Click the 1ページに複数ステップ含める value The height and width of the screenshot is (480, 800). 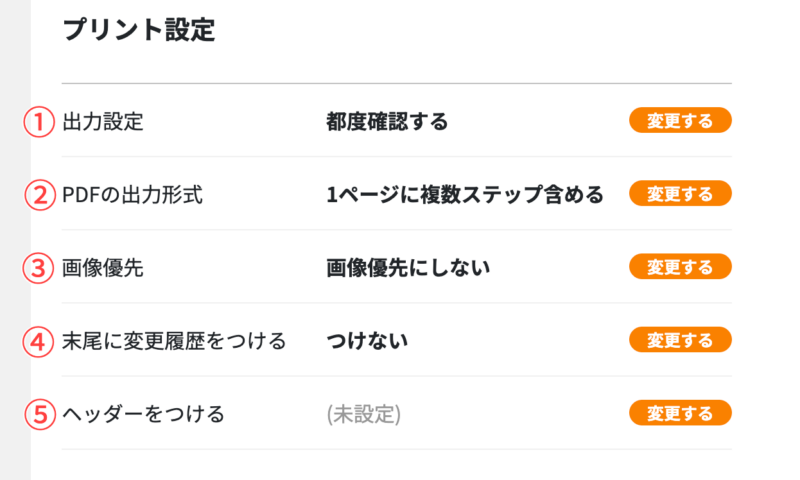465,195
